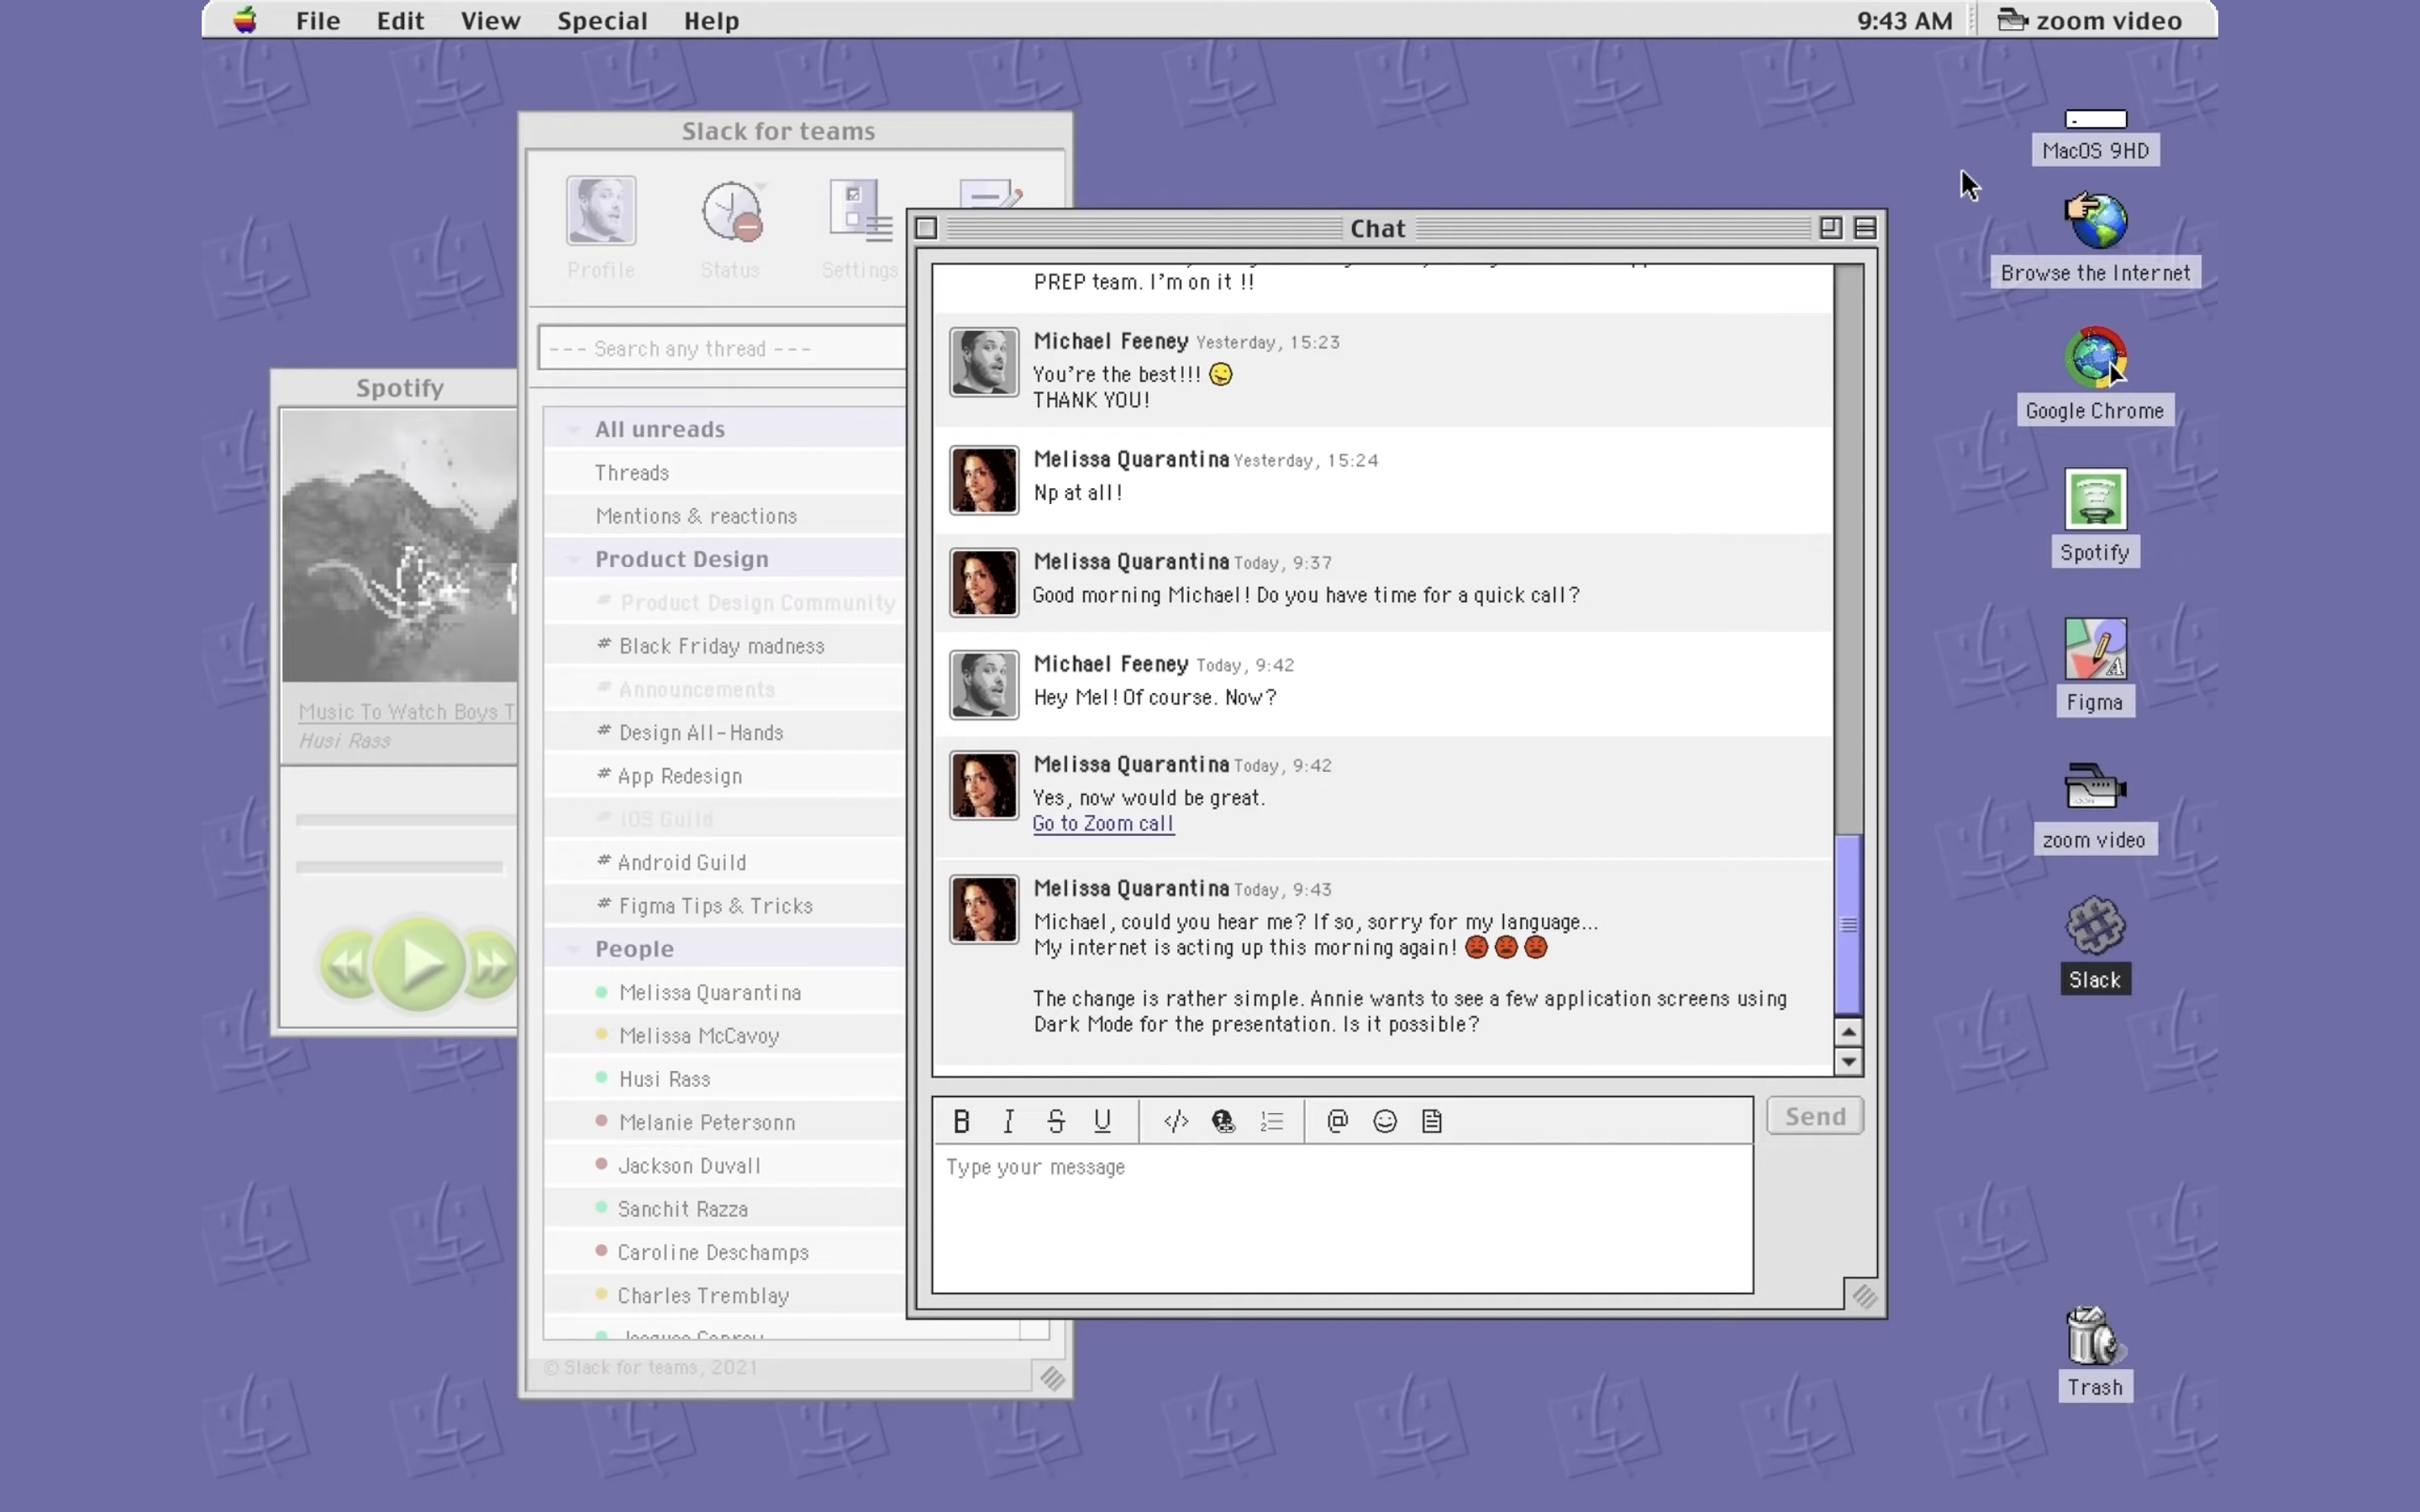The image size is (2420, 1512).
Task: Open Figma Tips & Tricks channel
Action: 725,906
